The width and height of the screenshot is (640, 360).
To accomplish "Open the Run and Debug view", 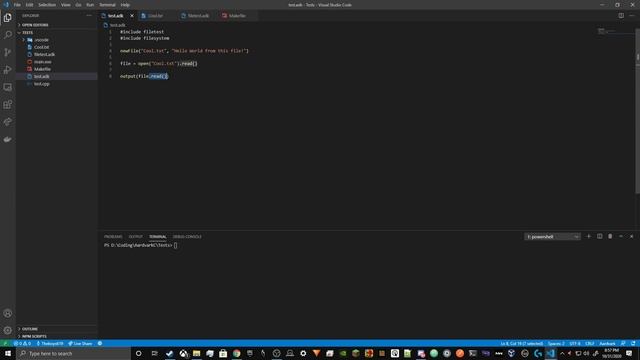I will click(x=7, y=70).
